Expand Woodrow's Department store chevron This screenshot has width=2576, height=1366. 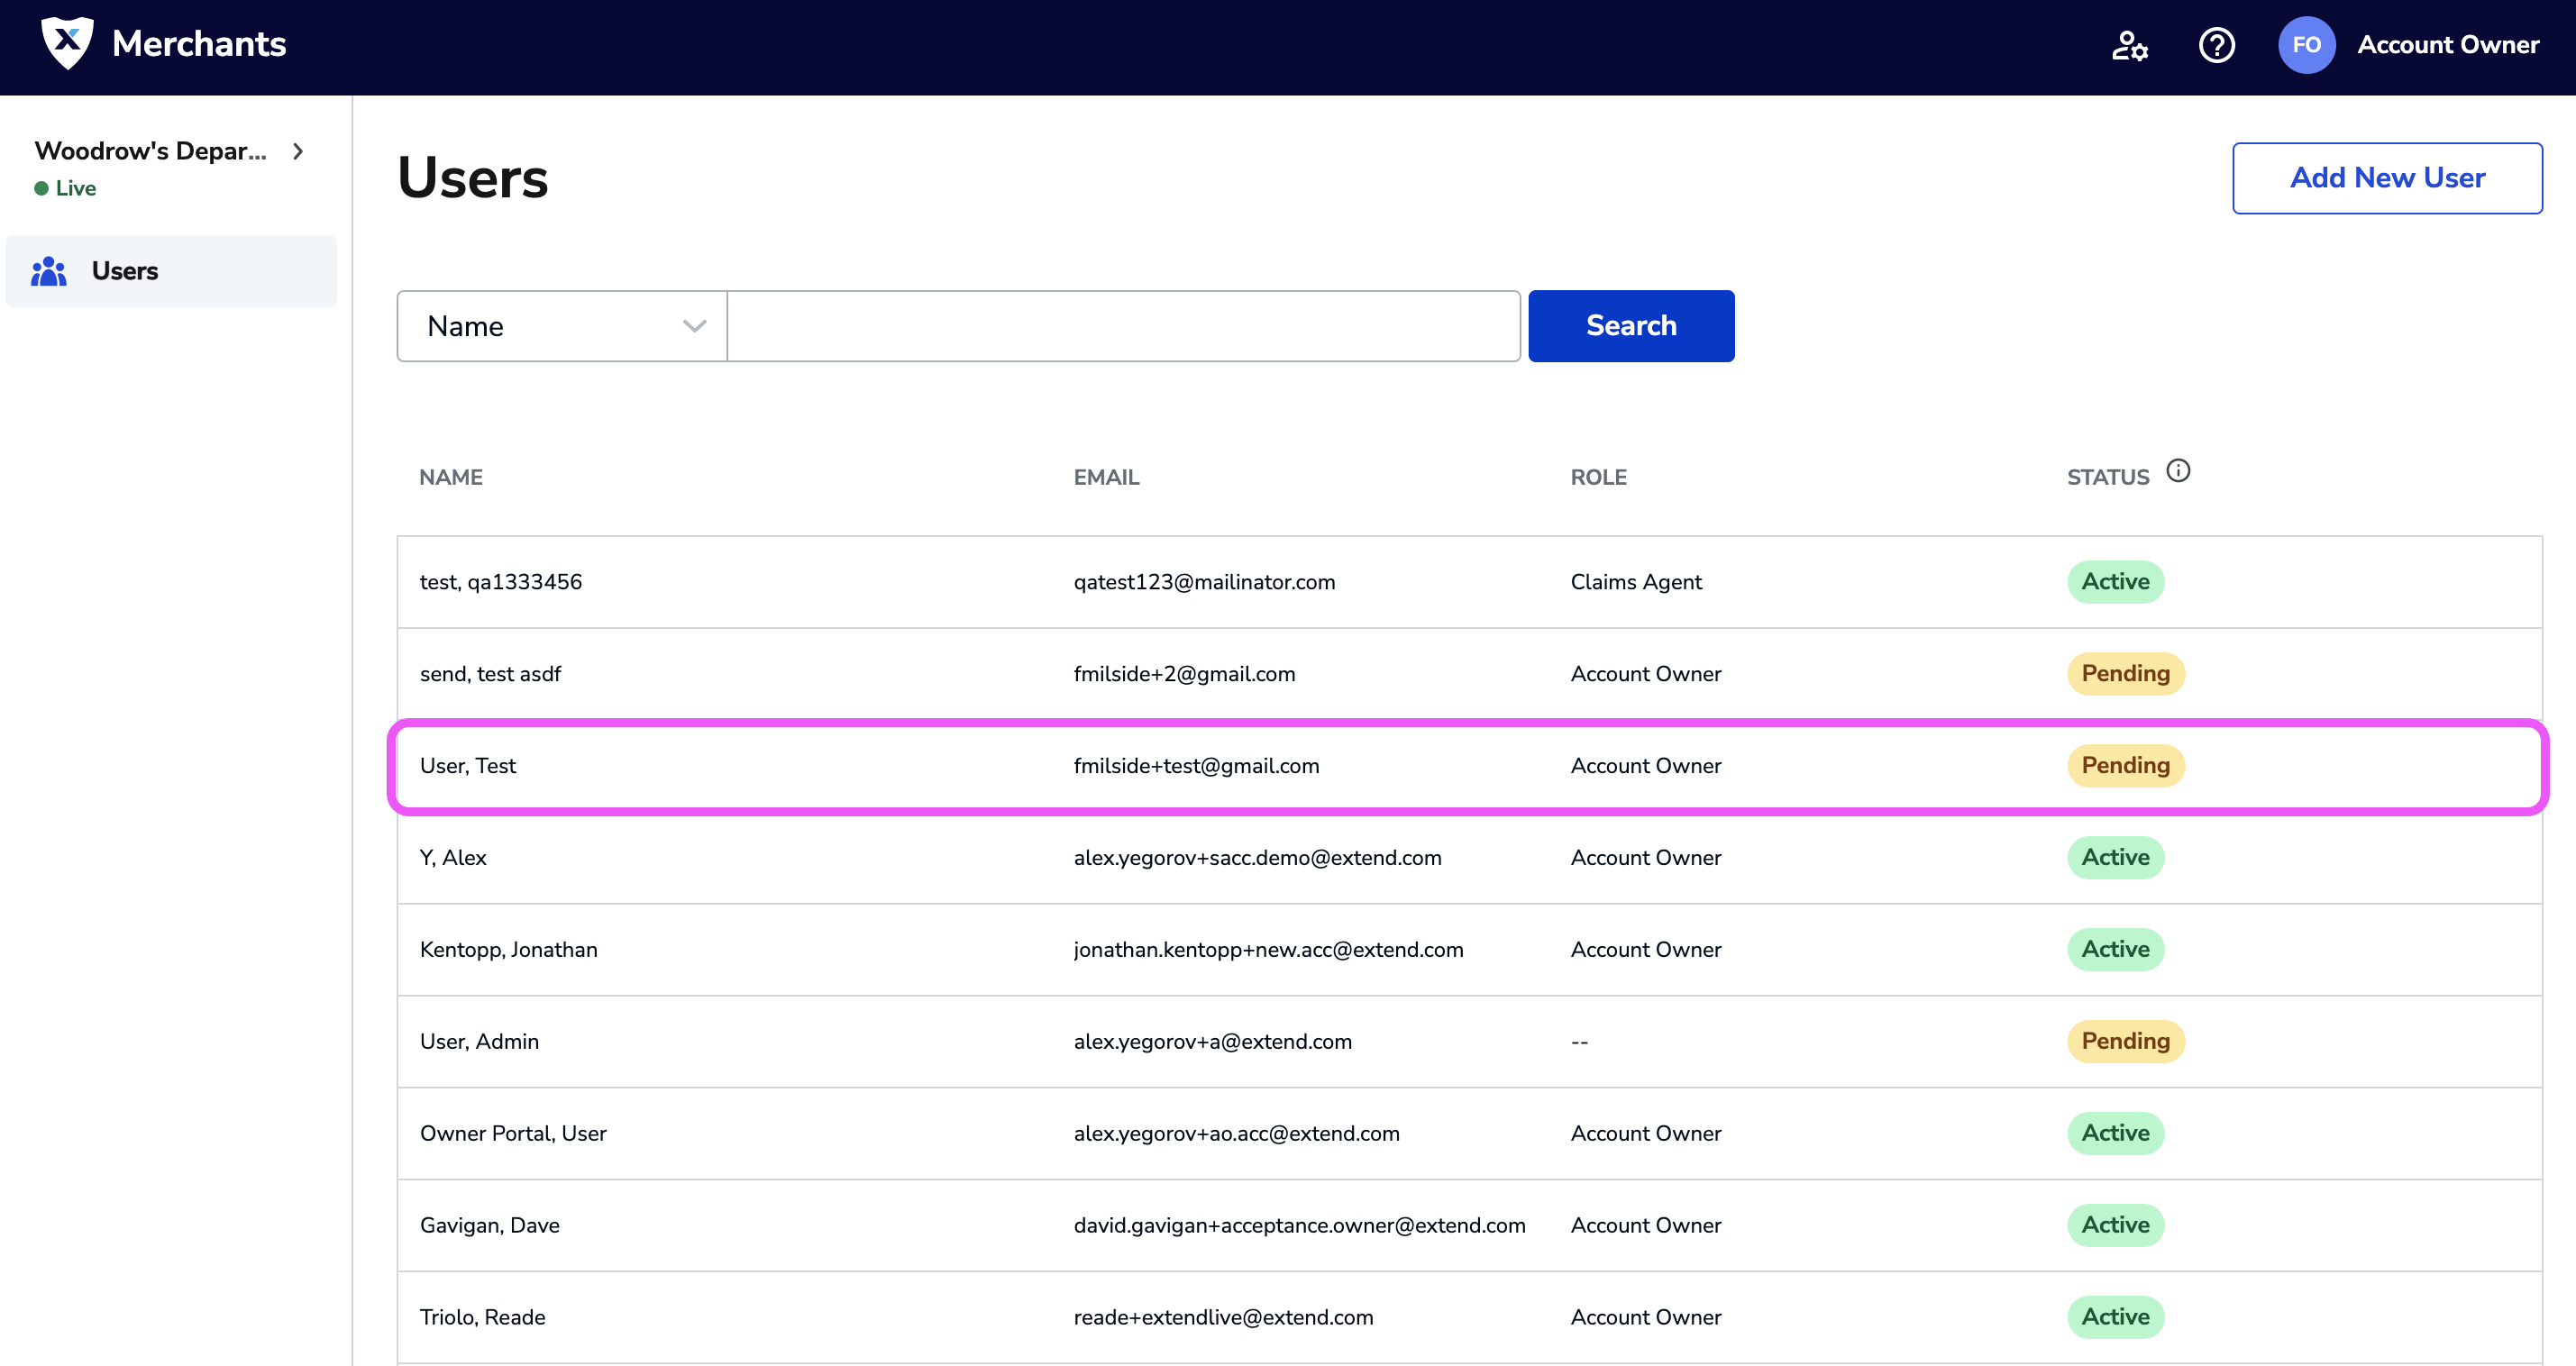point(298,151)
